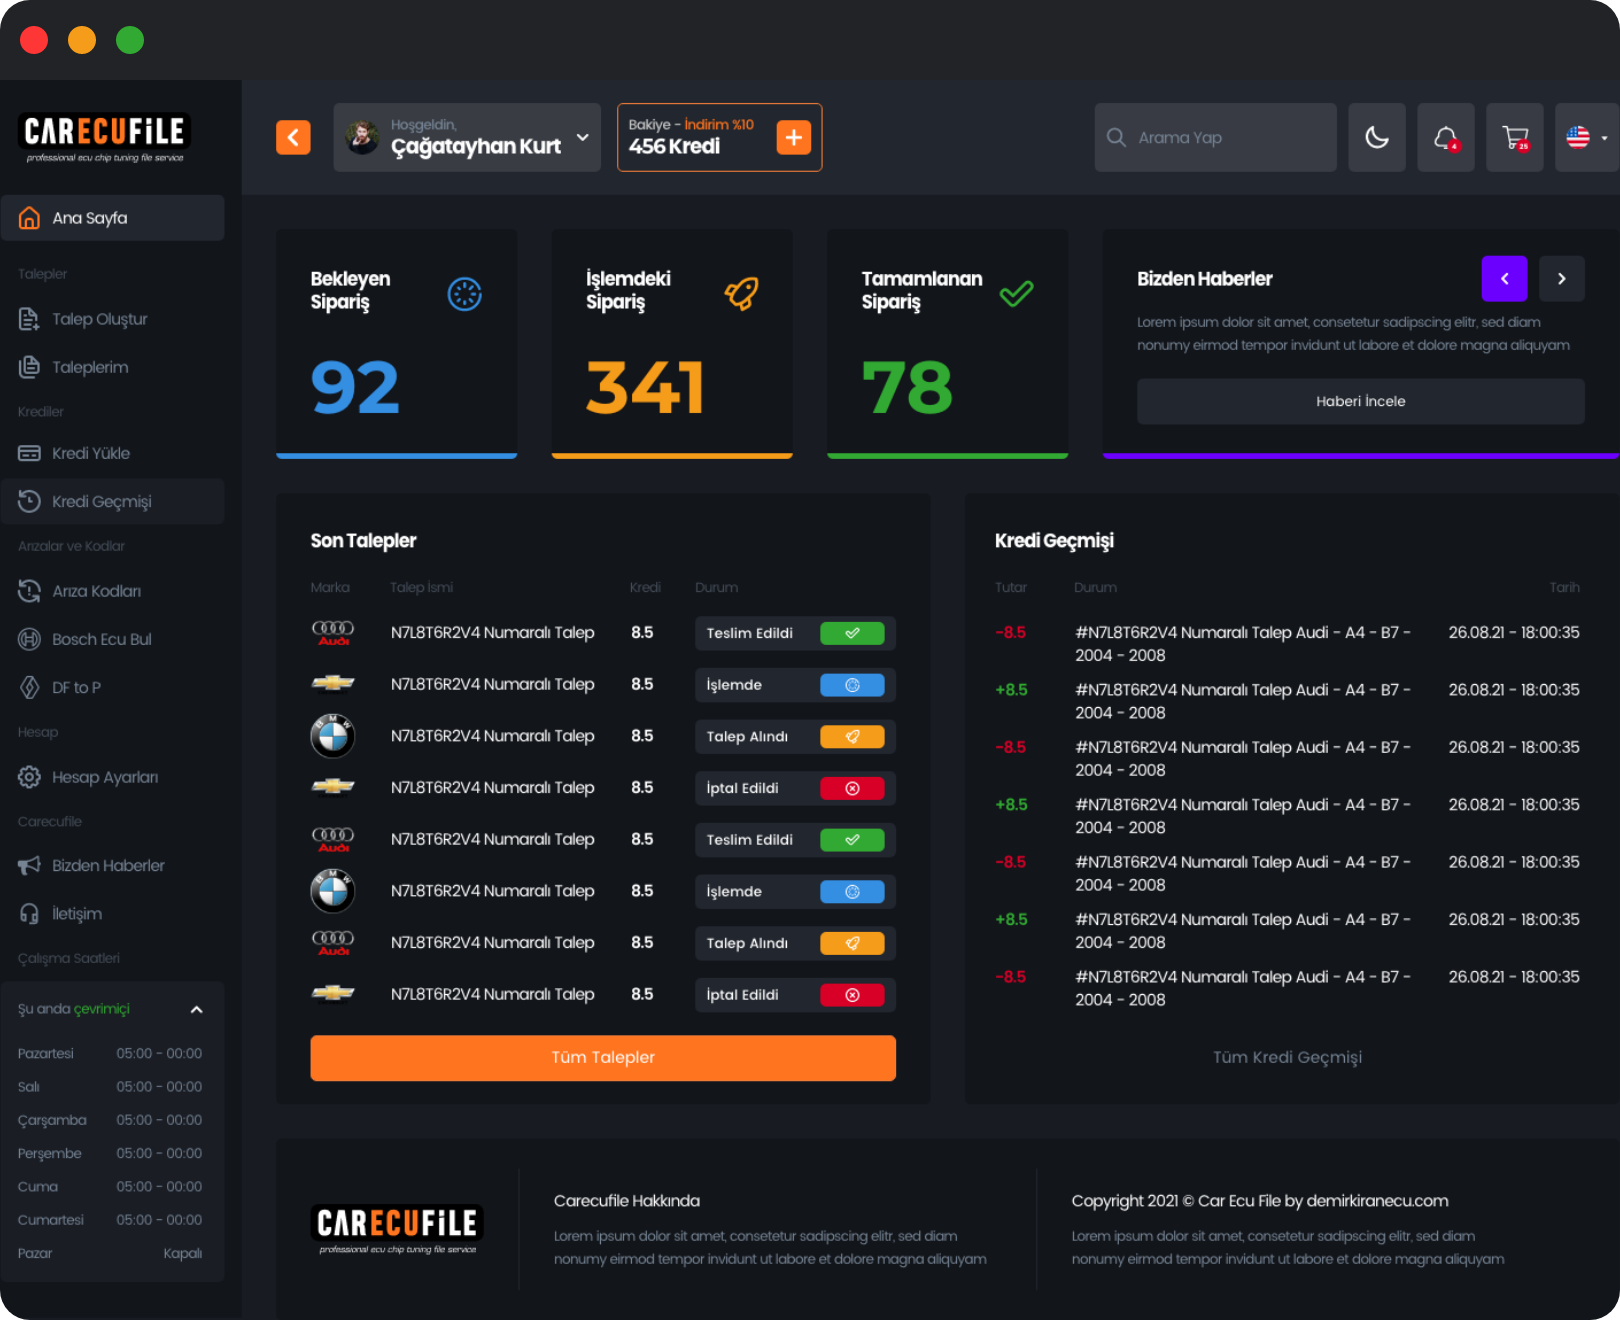Go to next news with right arrow
The height and width of the screenshot is (1320, 1620).
point(1561,279)
